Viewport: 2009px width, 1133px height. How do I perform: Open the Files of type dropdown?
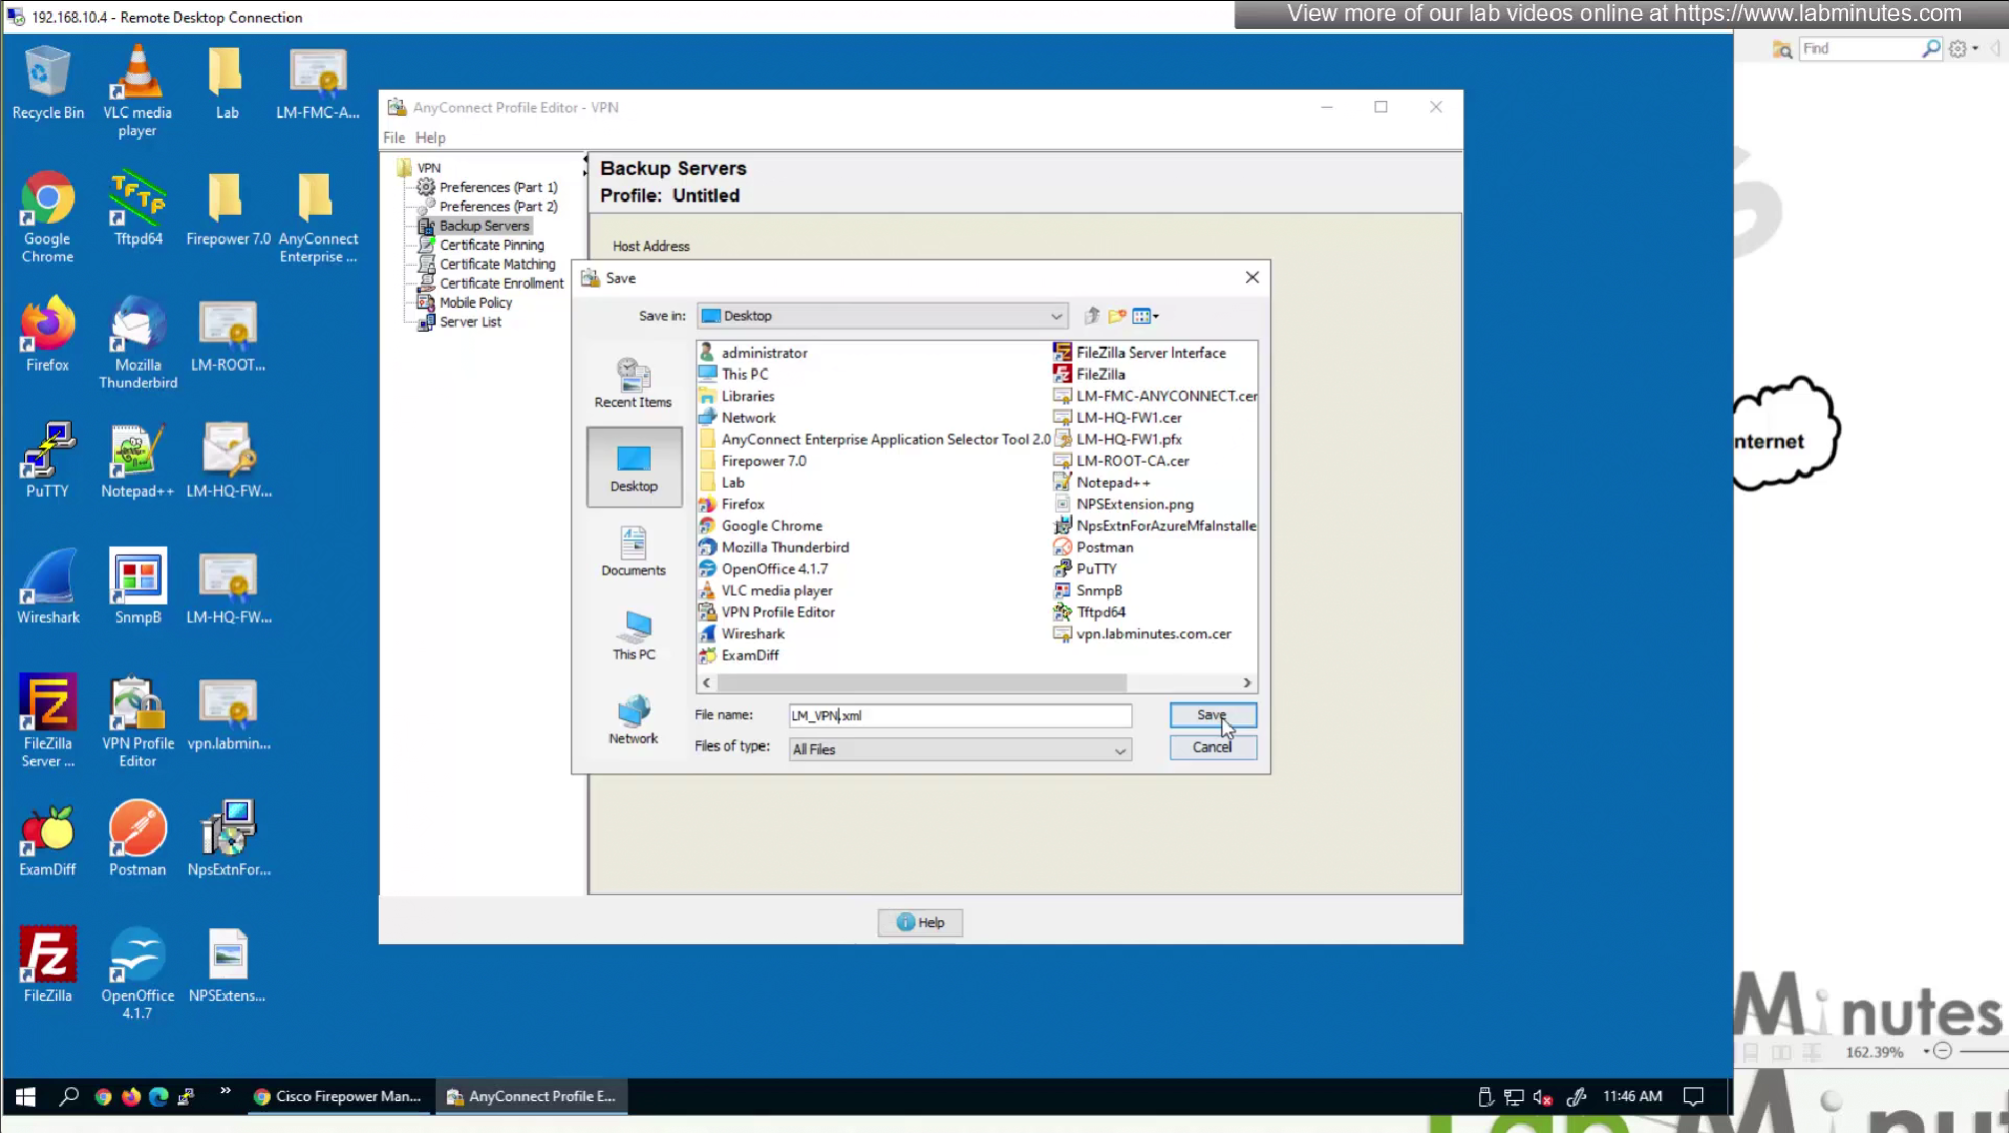pyautogui.click(x=1119, y=750)
